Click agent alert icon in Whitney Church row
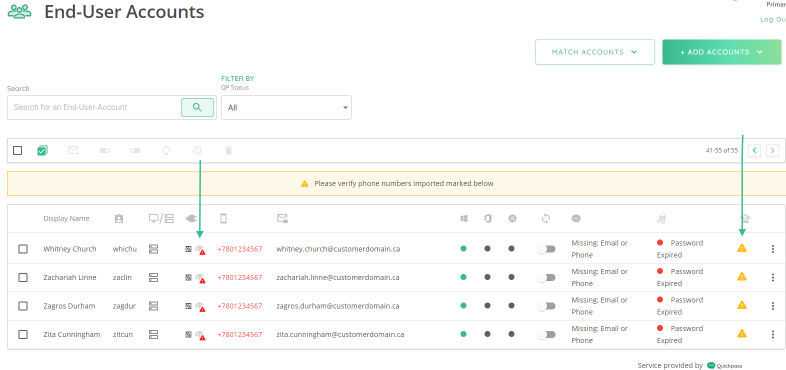786x370 pixels. coord(201,250)
